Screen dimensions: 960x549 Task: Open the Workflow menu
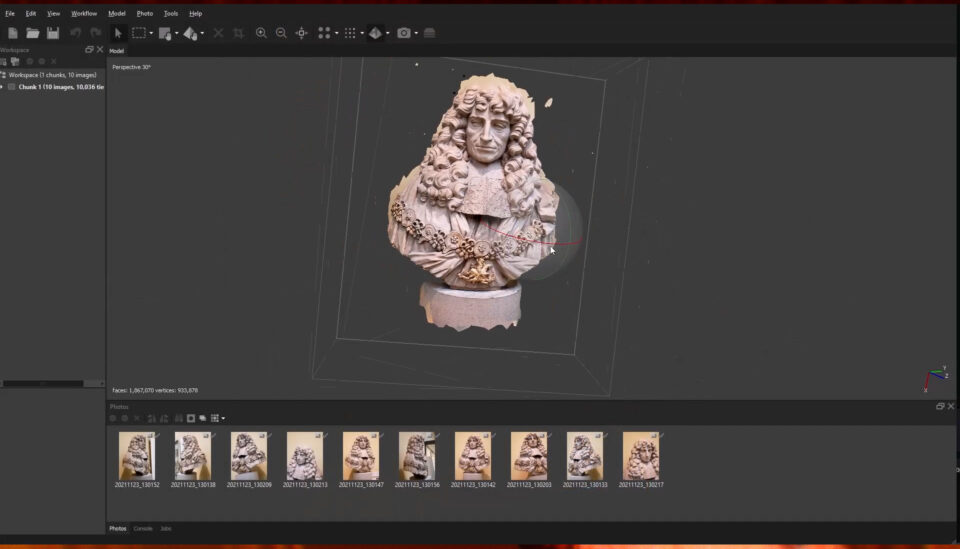click(84, 13)
